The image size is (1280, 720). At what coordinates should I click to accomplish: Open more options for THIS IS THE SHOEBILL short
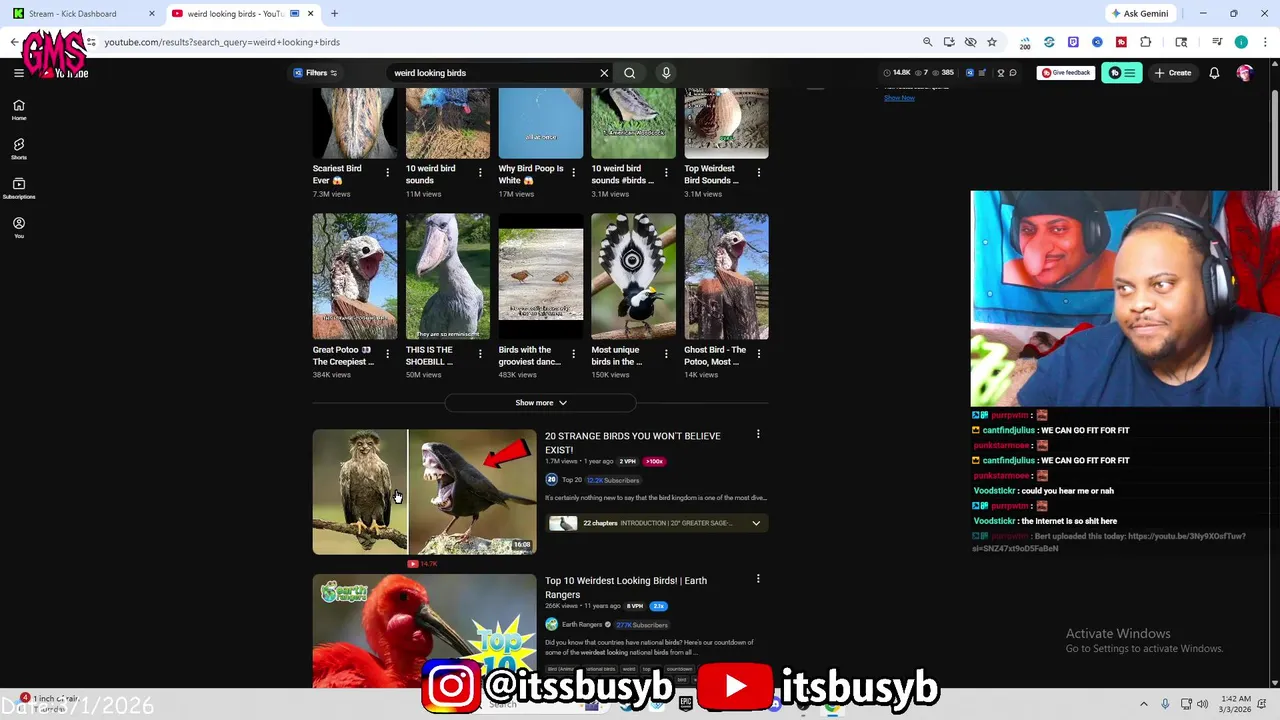tap(480, 354)
